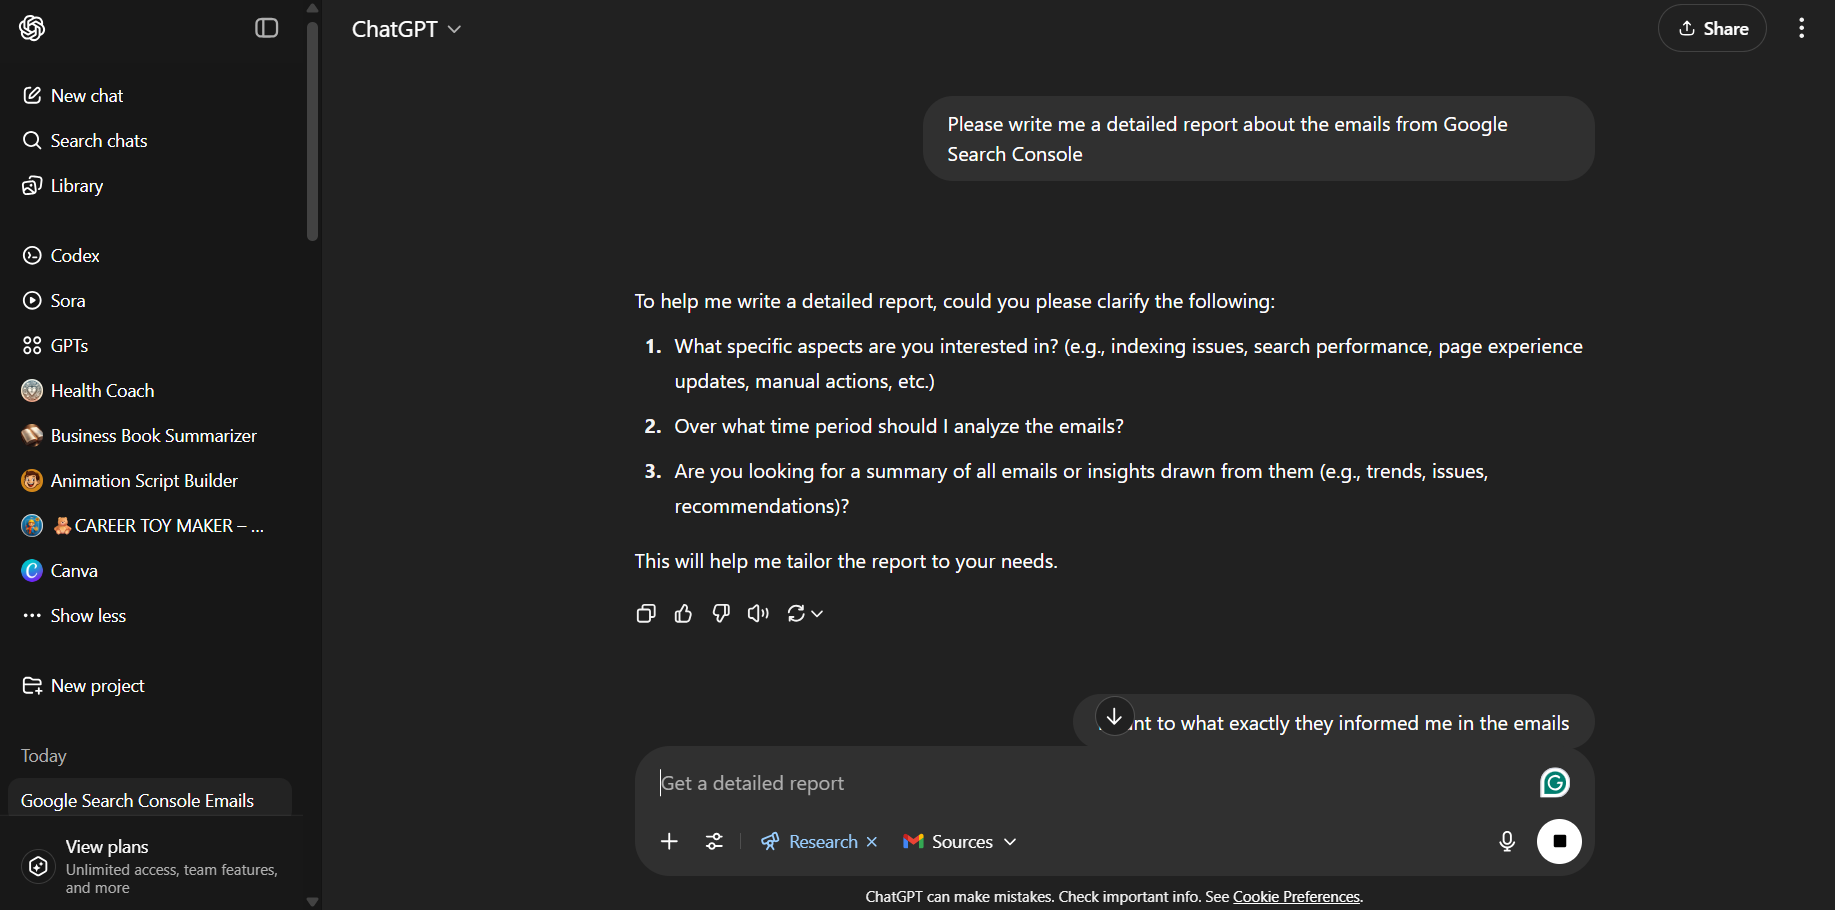Click the sidebar scroll-down arrow
Viewport: 1835px width, 910px height.
pos(312,901)
